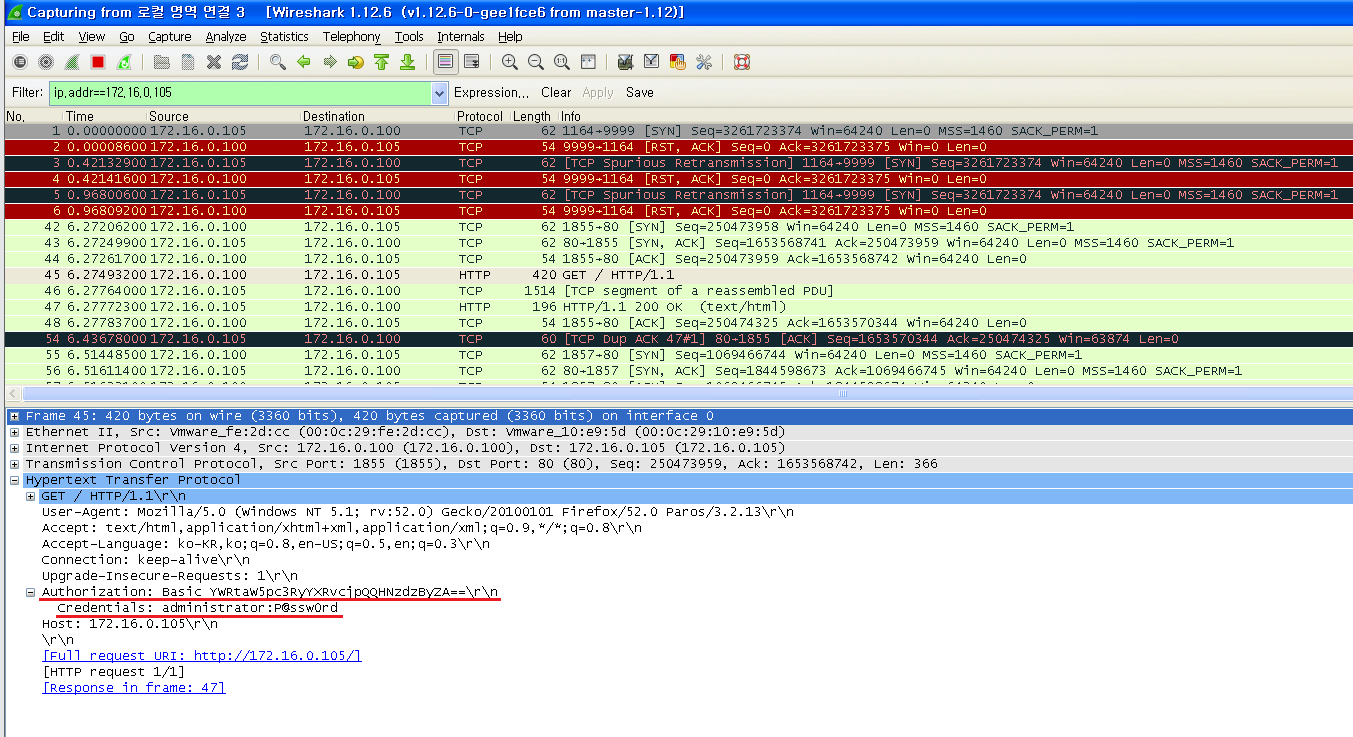Toggle auto scroll during live capture
The height and width of the screenshot is (737, 1353).
tap(471, 62)
